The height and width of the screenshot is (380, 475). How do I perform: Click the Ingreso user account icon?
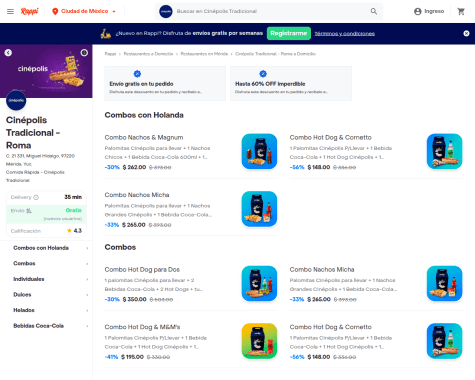pos(418,11)
